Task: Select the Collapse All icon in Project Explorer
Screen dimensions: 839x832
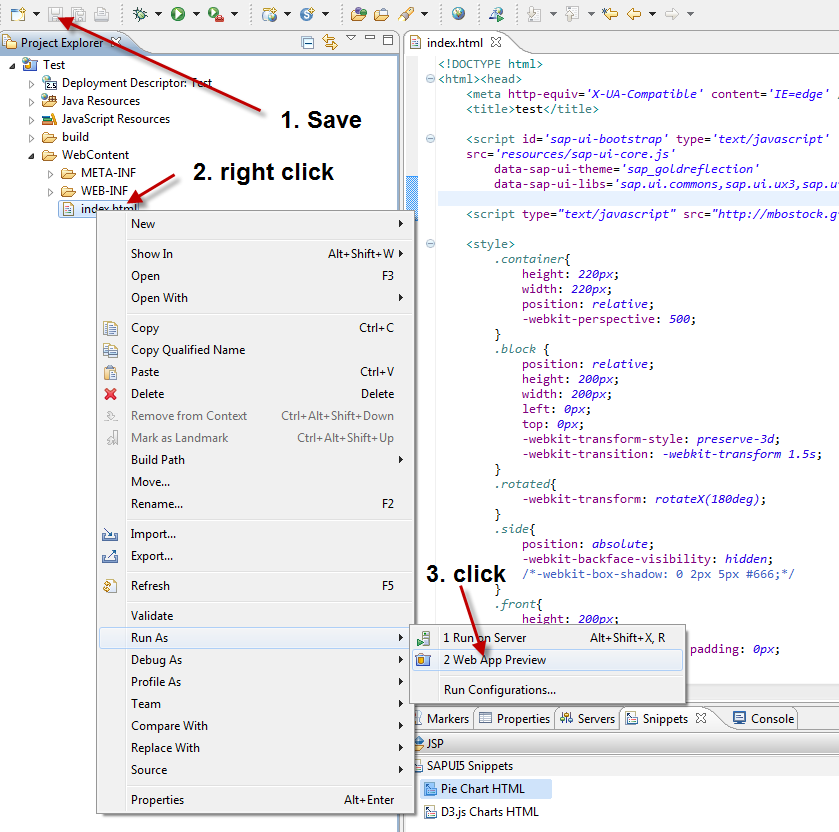Action: [307, 43]
